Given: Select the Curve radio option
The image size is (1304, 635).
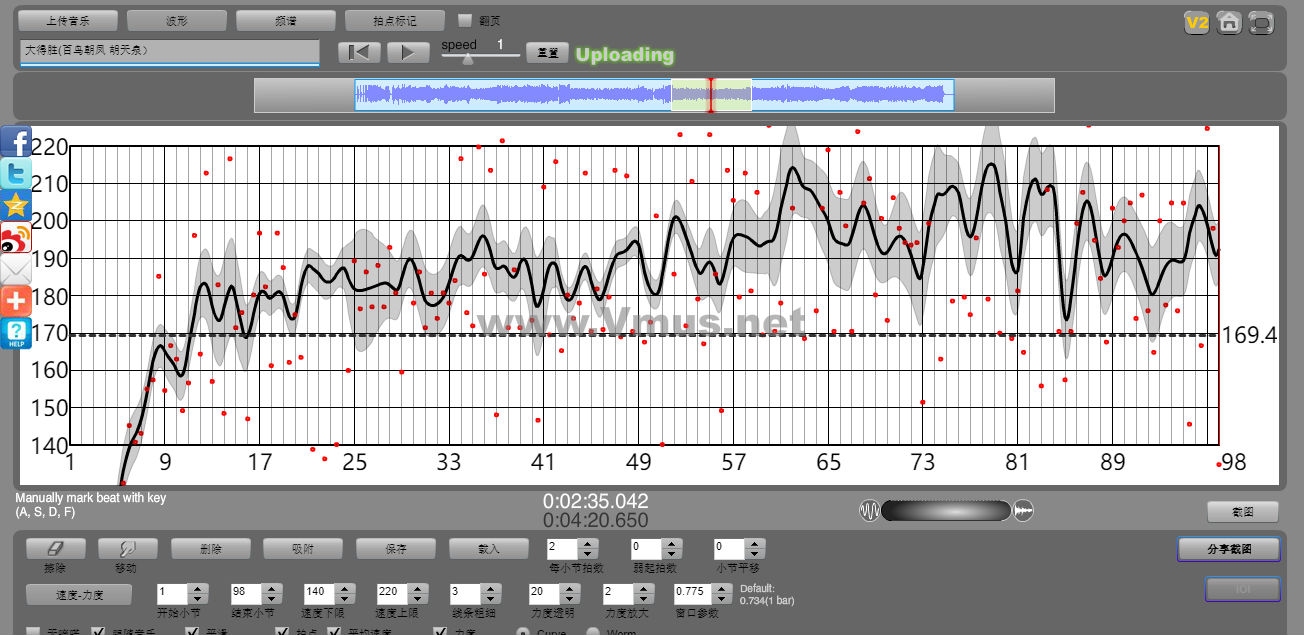Looking at the screenshot, I should point(522,632).
